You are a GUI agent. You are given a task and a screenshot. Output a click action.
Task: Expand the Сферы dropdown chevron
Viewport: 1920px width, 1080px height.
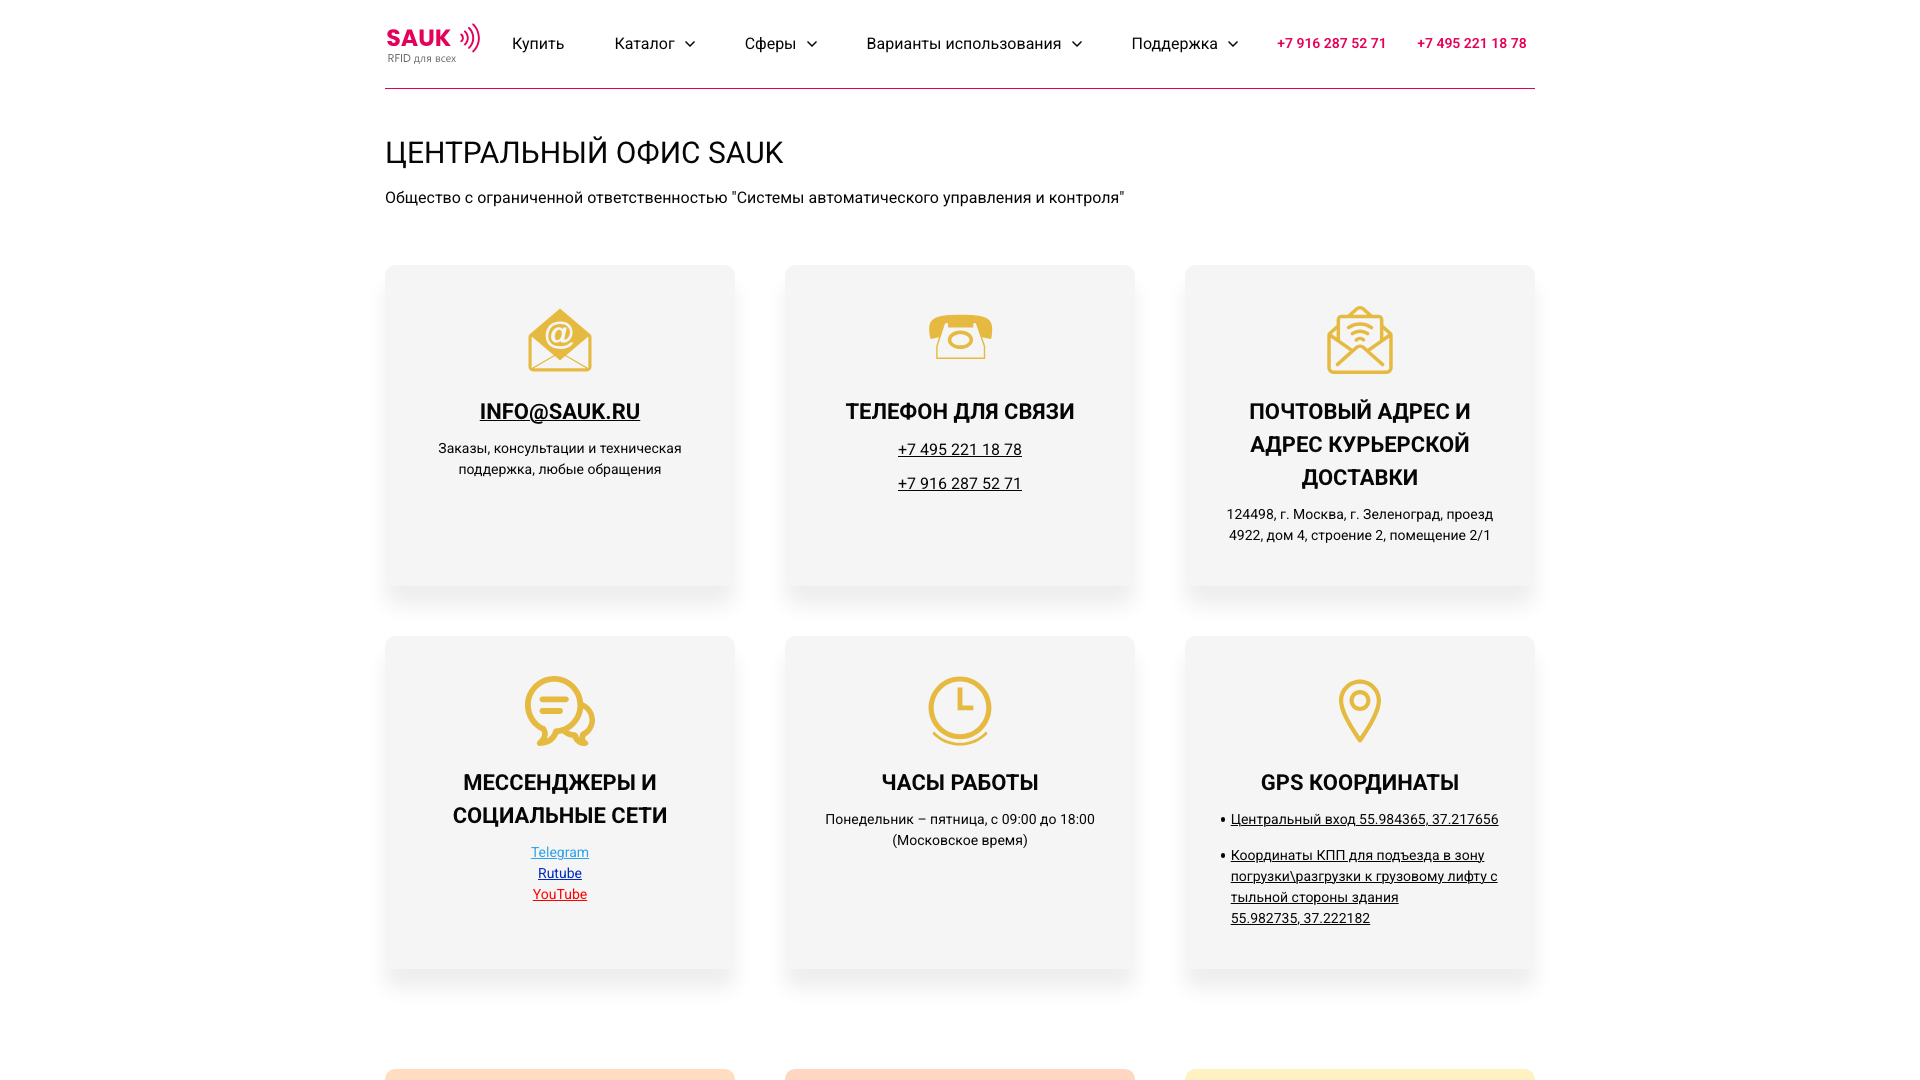(x=812, y=44)
